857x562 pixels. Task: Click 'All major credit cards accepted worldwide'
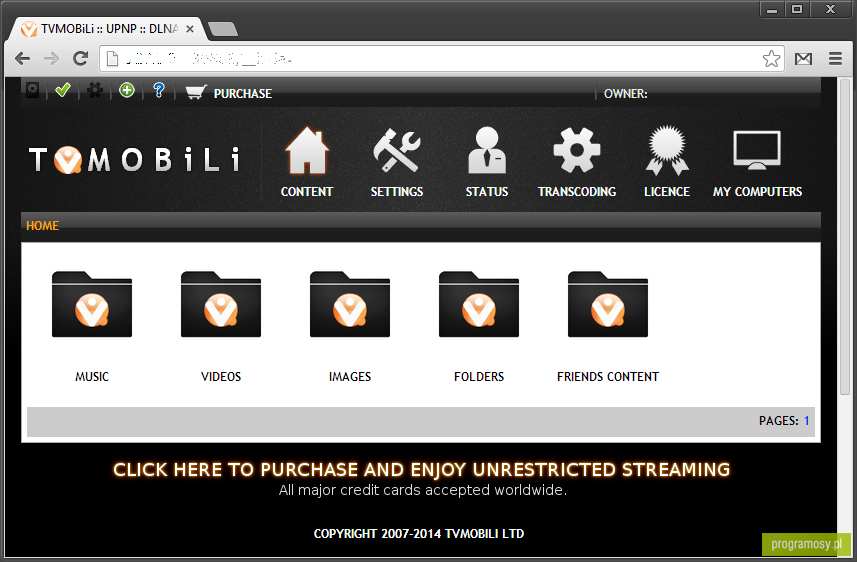click(x=422, y=490)
